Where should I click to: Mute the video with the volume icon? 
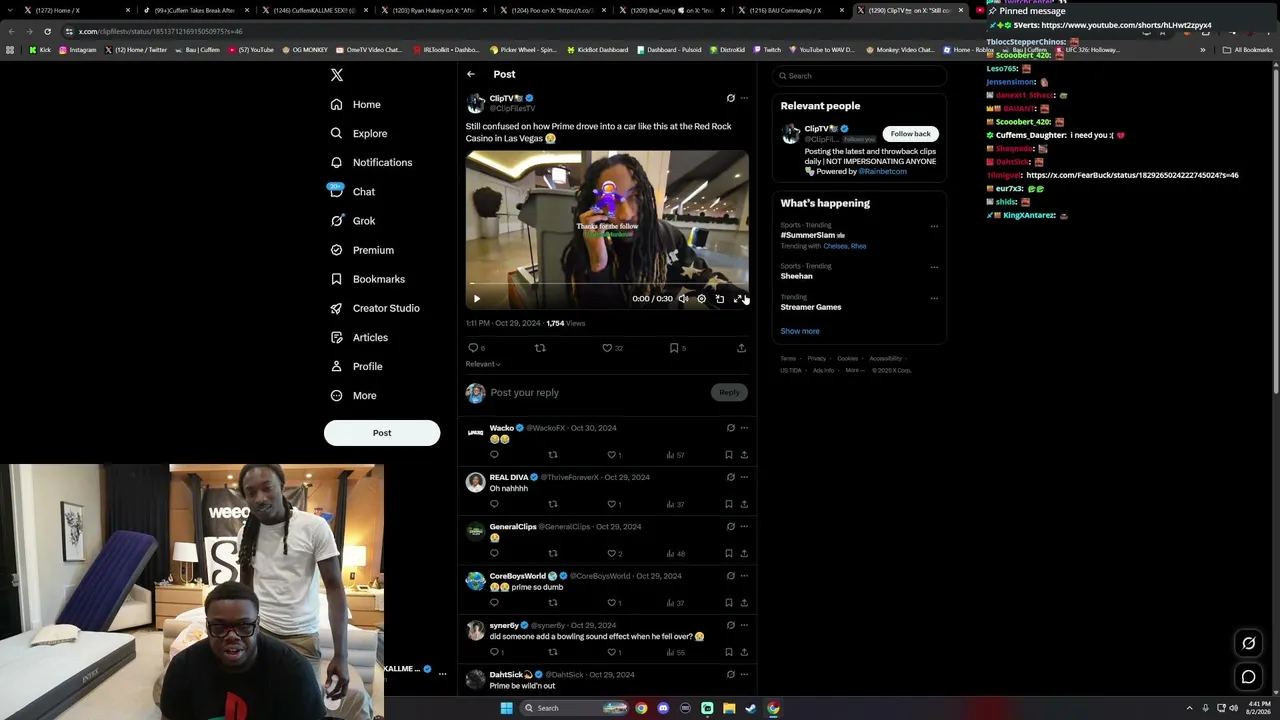(x=683, y=299)
